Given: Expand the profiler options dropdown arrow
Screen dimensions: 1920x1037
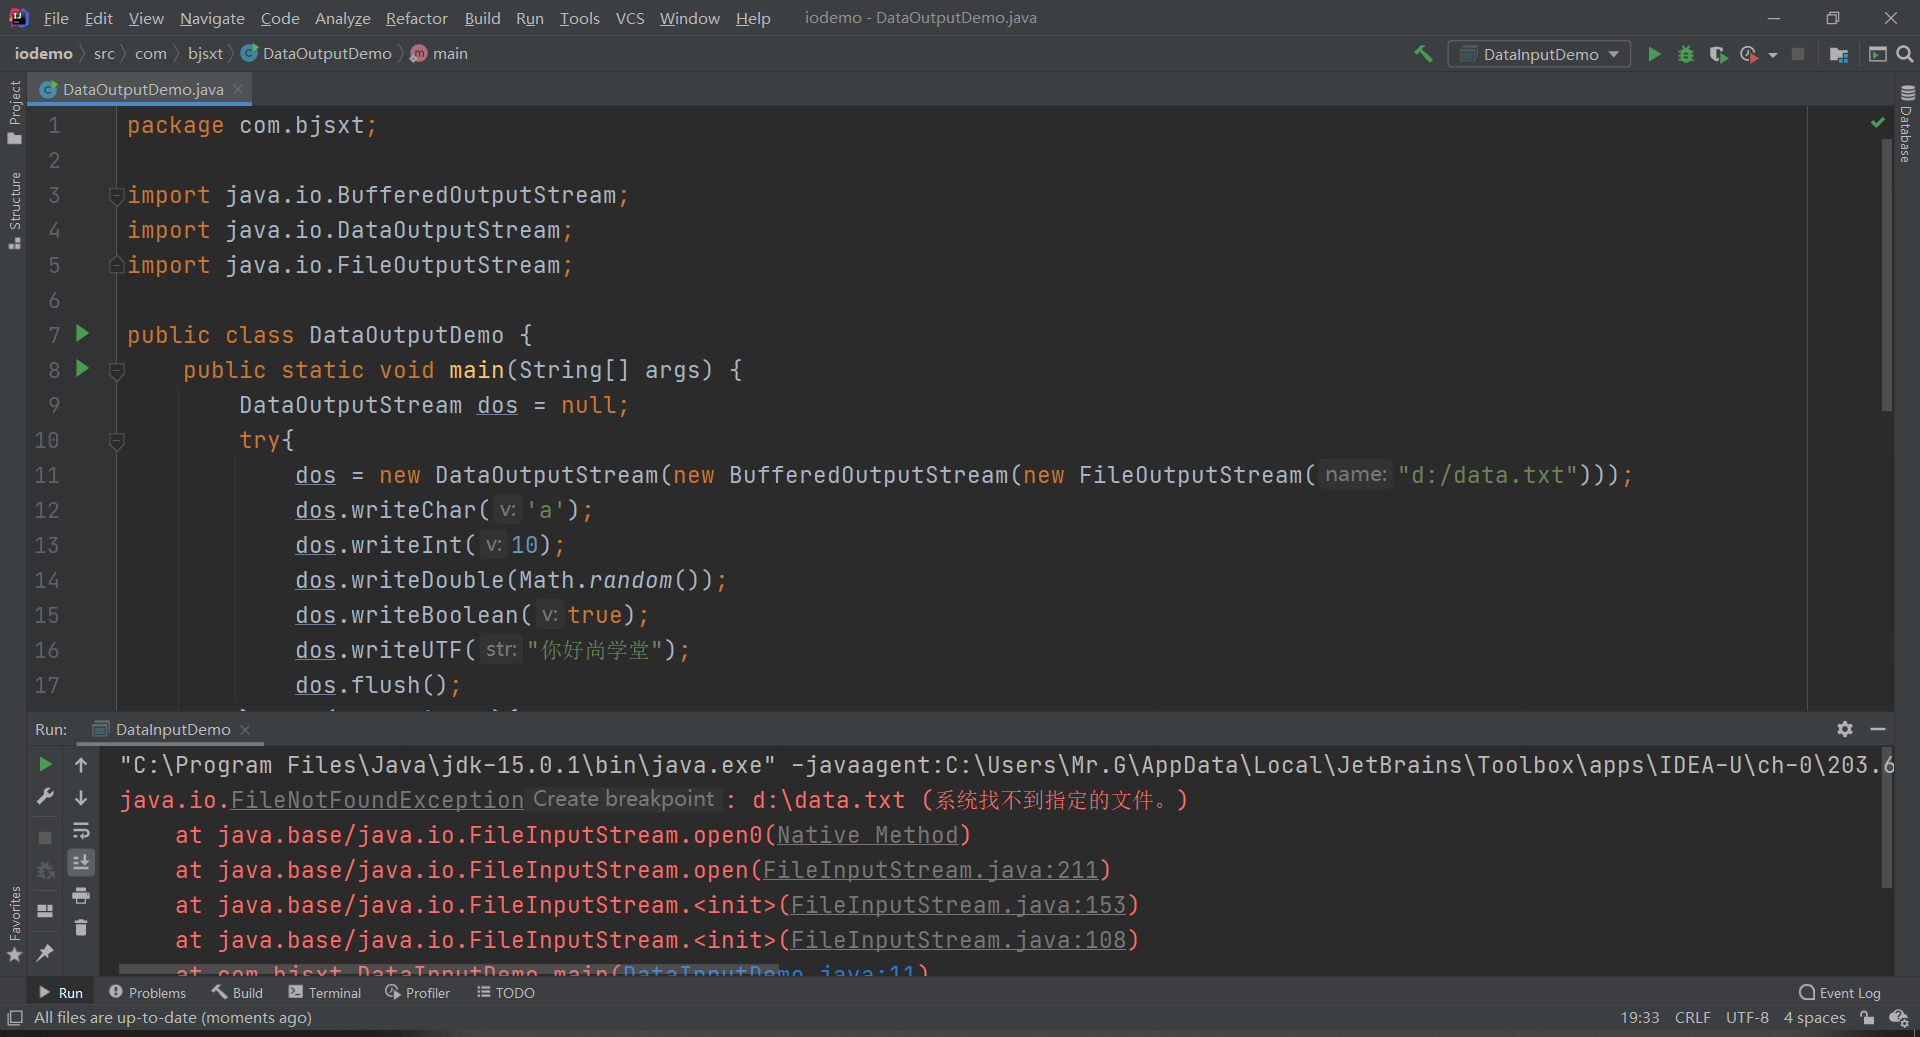Looking at the screenshot, I should [x=1773, y=54].
